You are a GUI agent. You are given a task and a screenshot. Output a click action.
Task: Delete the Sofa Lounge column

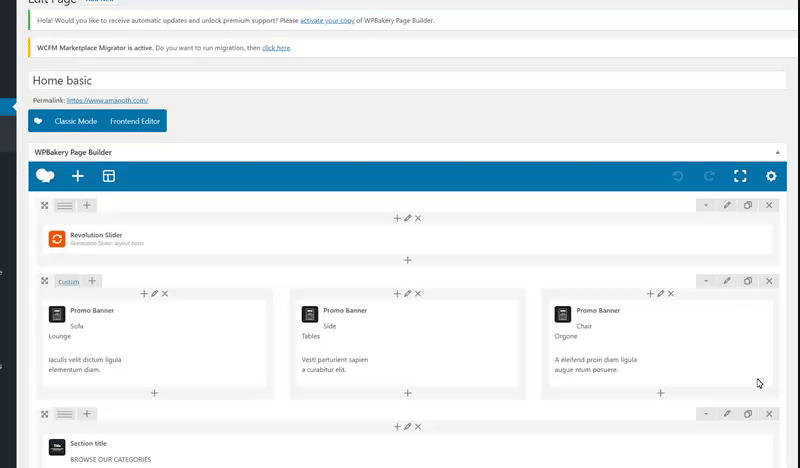165,294
